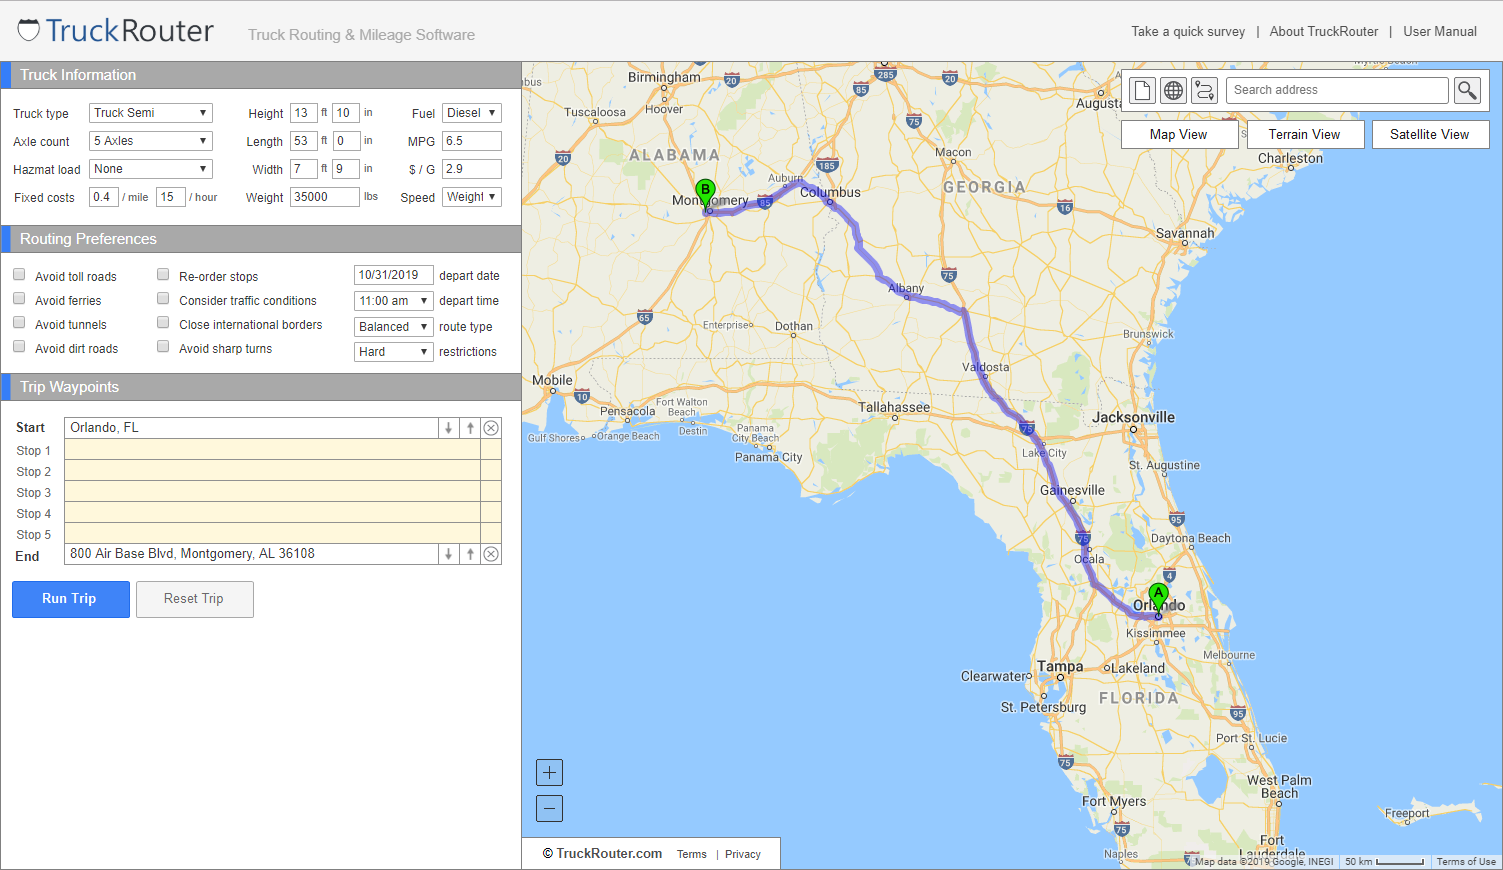
Task: Move the Start waypoint down with arrow
Action: coord(448,428)
